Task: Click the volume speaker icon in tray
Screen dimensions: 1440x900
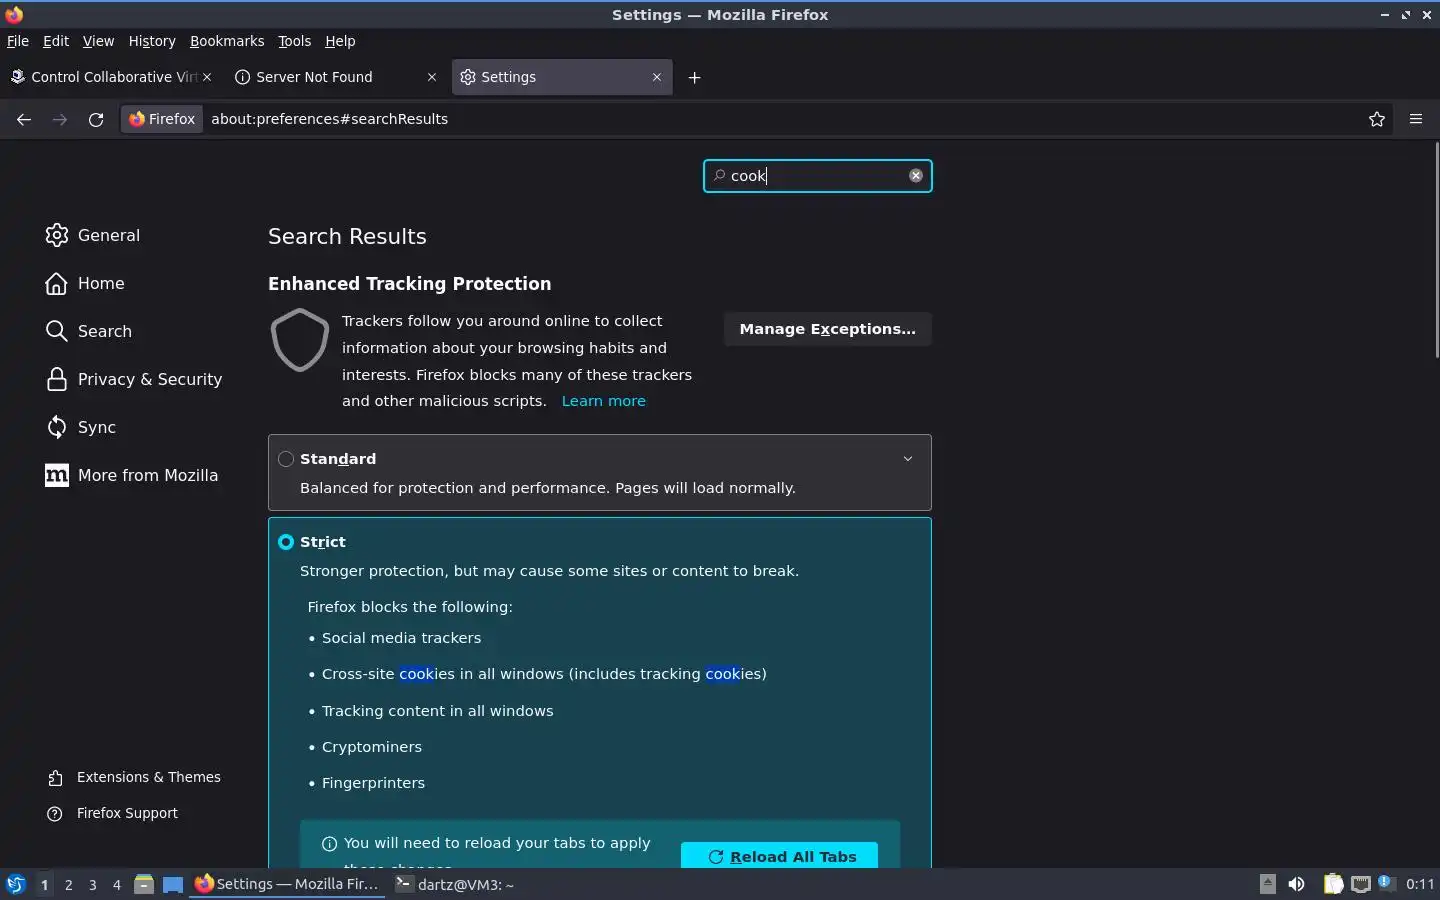Action: click(x=1296, y=884)
